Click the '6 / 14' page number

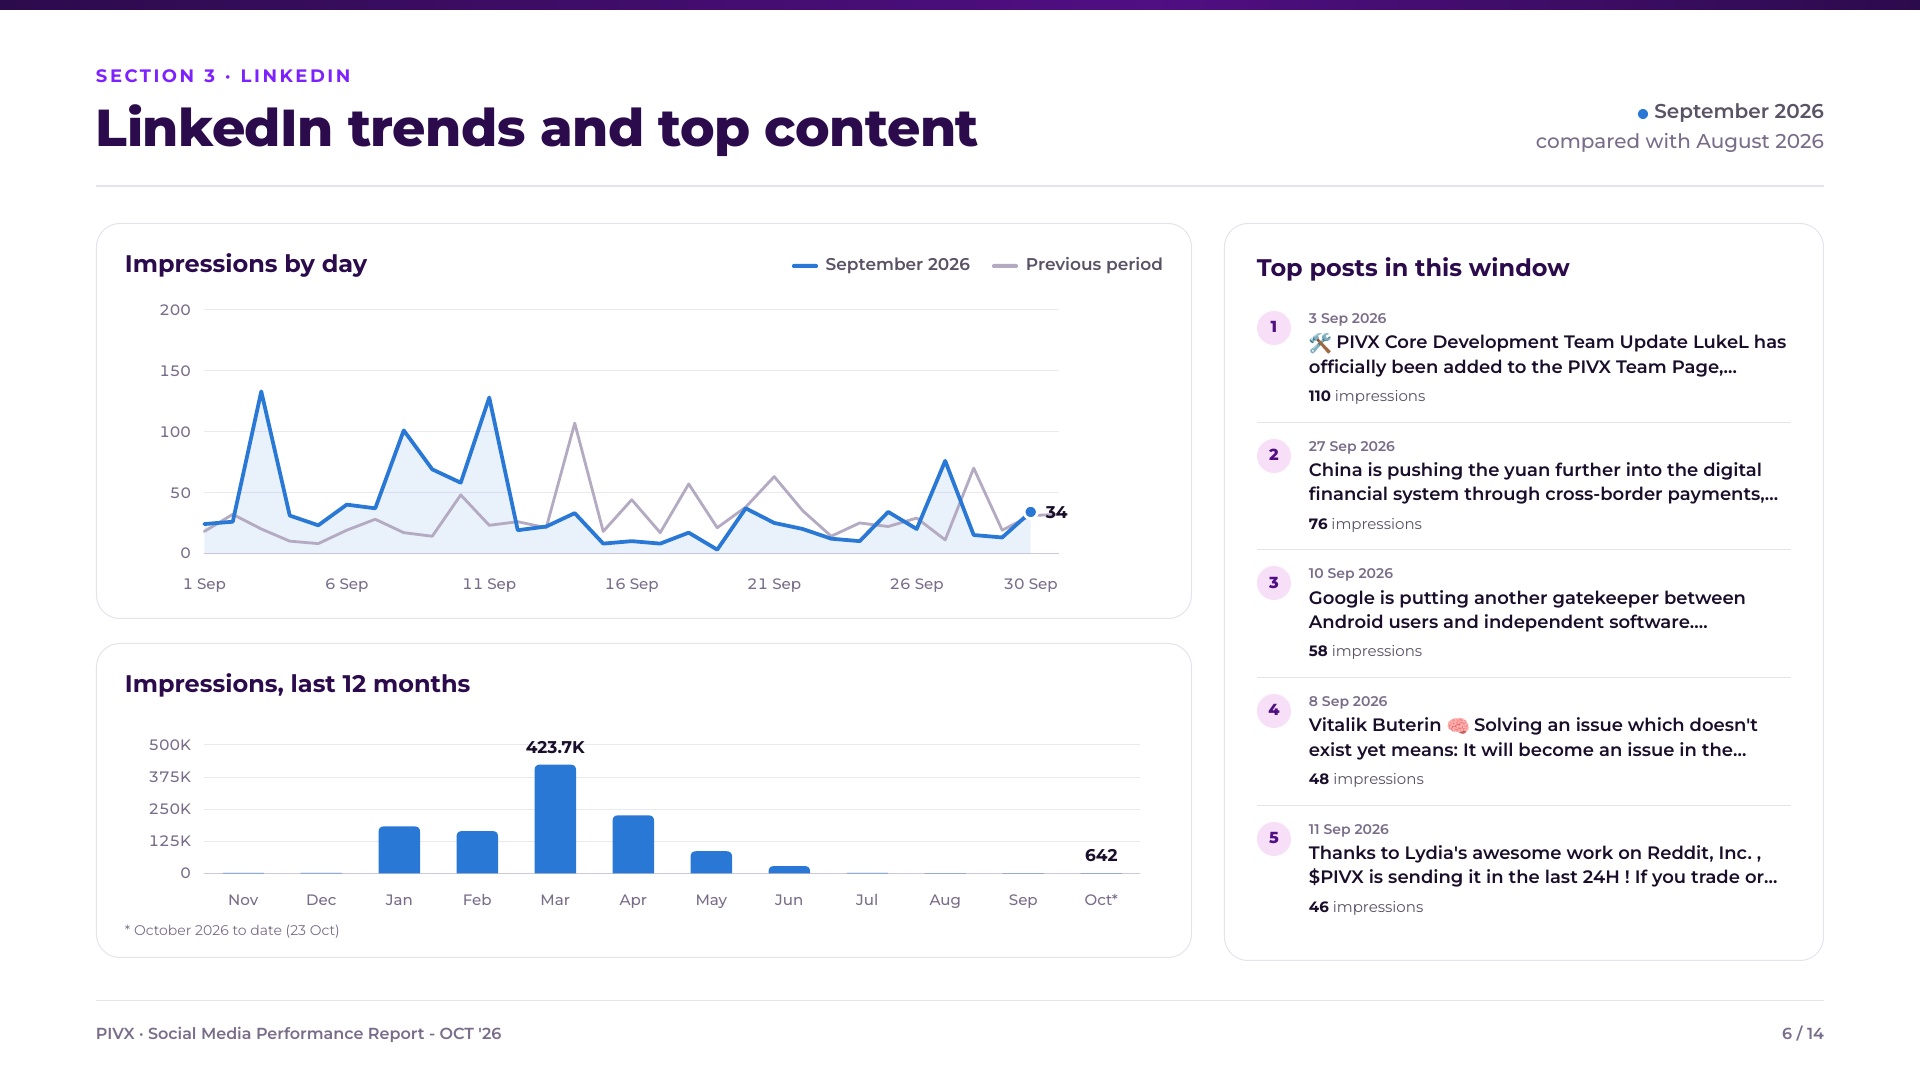pos(1803,1034)
